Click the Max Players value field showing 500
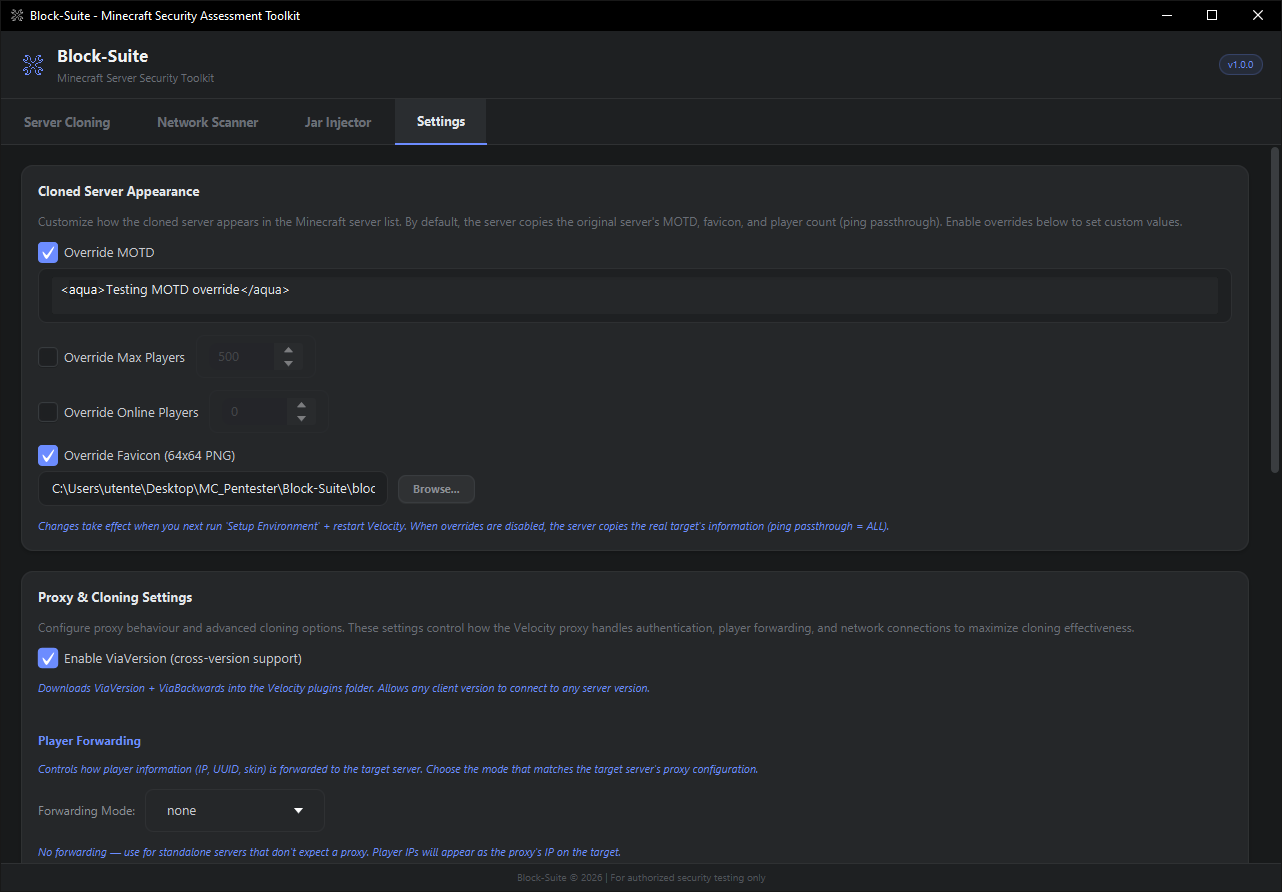 (x=243, y=356)
